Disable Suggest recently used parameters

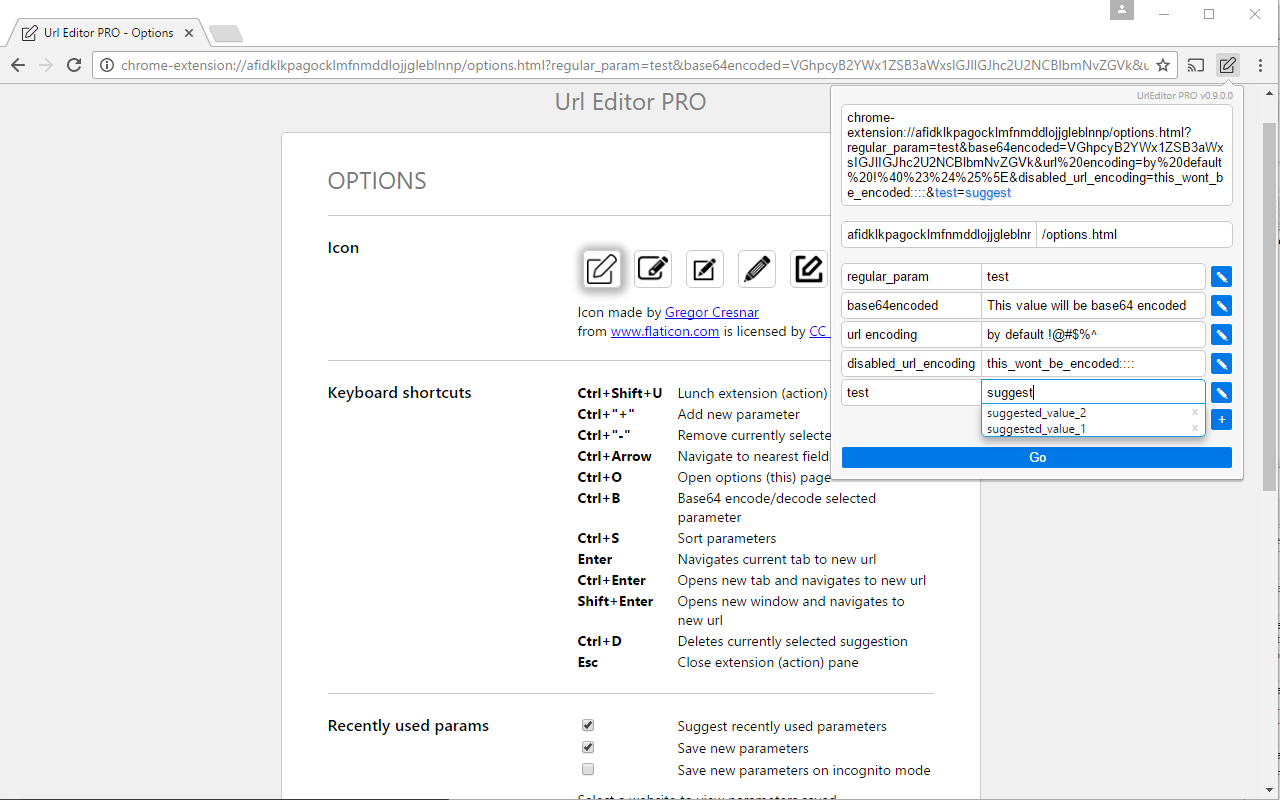pos(588,725)
